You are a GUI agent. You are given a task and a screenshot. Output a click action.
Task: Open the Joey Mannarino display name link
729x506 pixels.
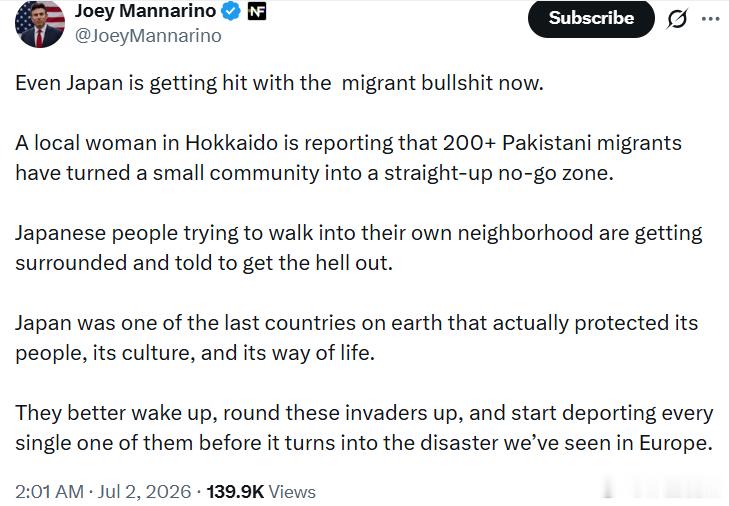(x=146, y=11)
